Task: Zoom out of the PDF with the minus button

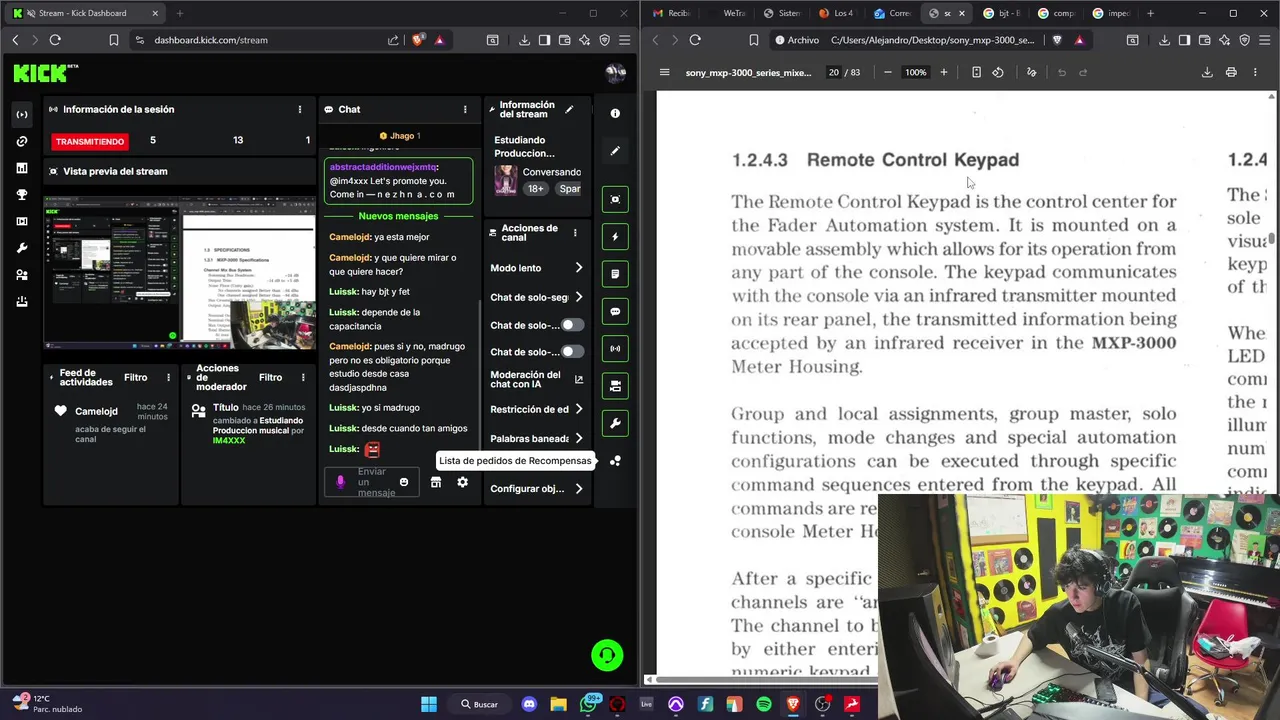Action: coord(887,72)
